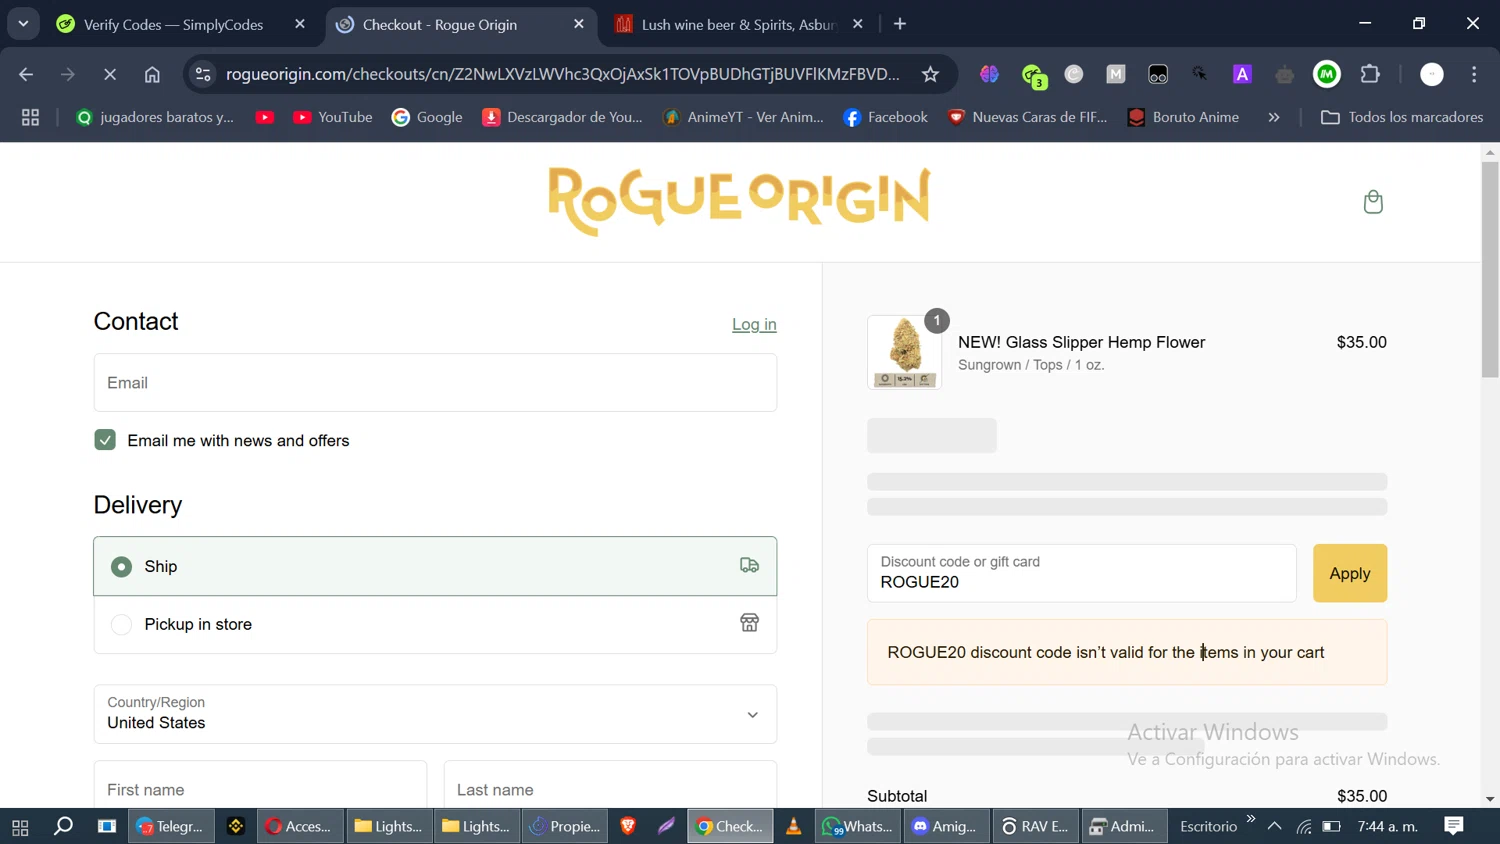Screen dimensions: 1500x844
Task: Select Pickup in store option
Action: coord(435,624)
